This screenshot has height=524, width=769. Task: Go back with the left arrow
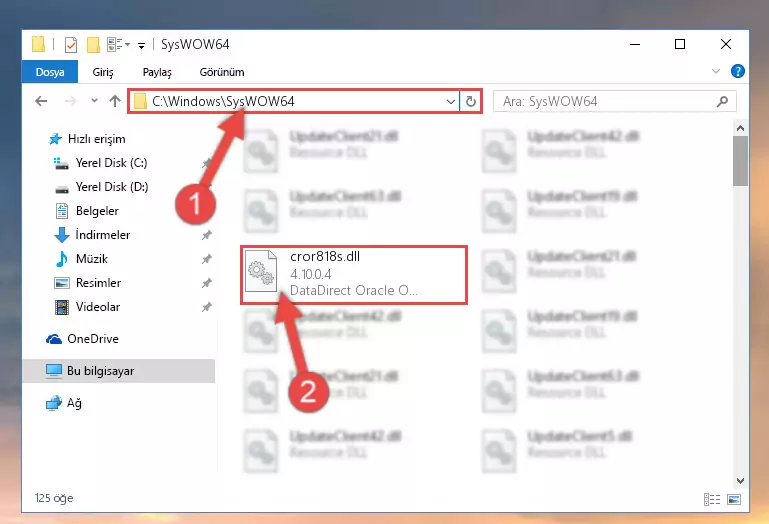[x=41, y=101]
